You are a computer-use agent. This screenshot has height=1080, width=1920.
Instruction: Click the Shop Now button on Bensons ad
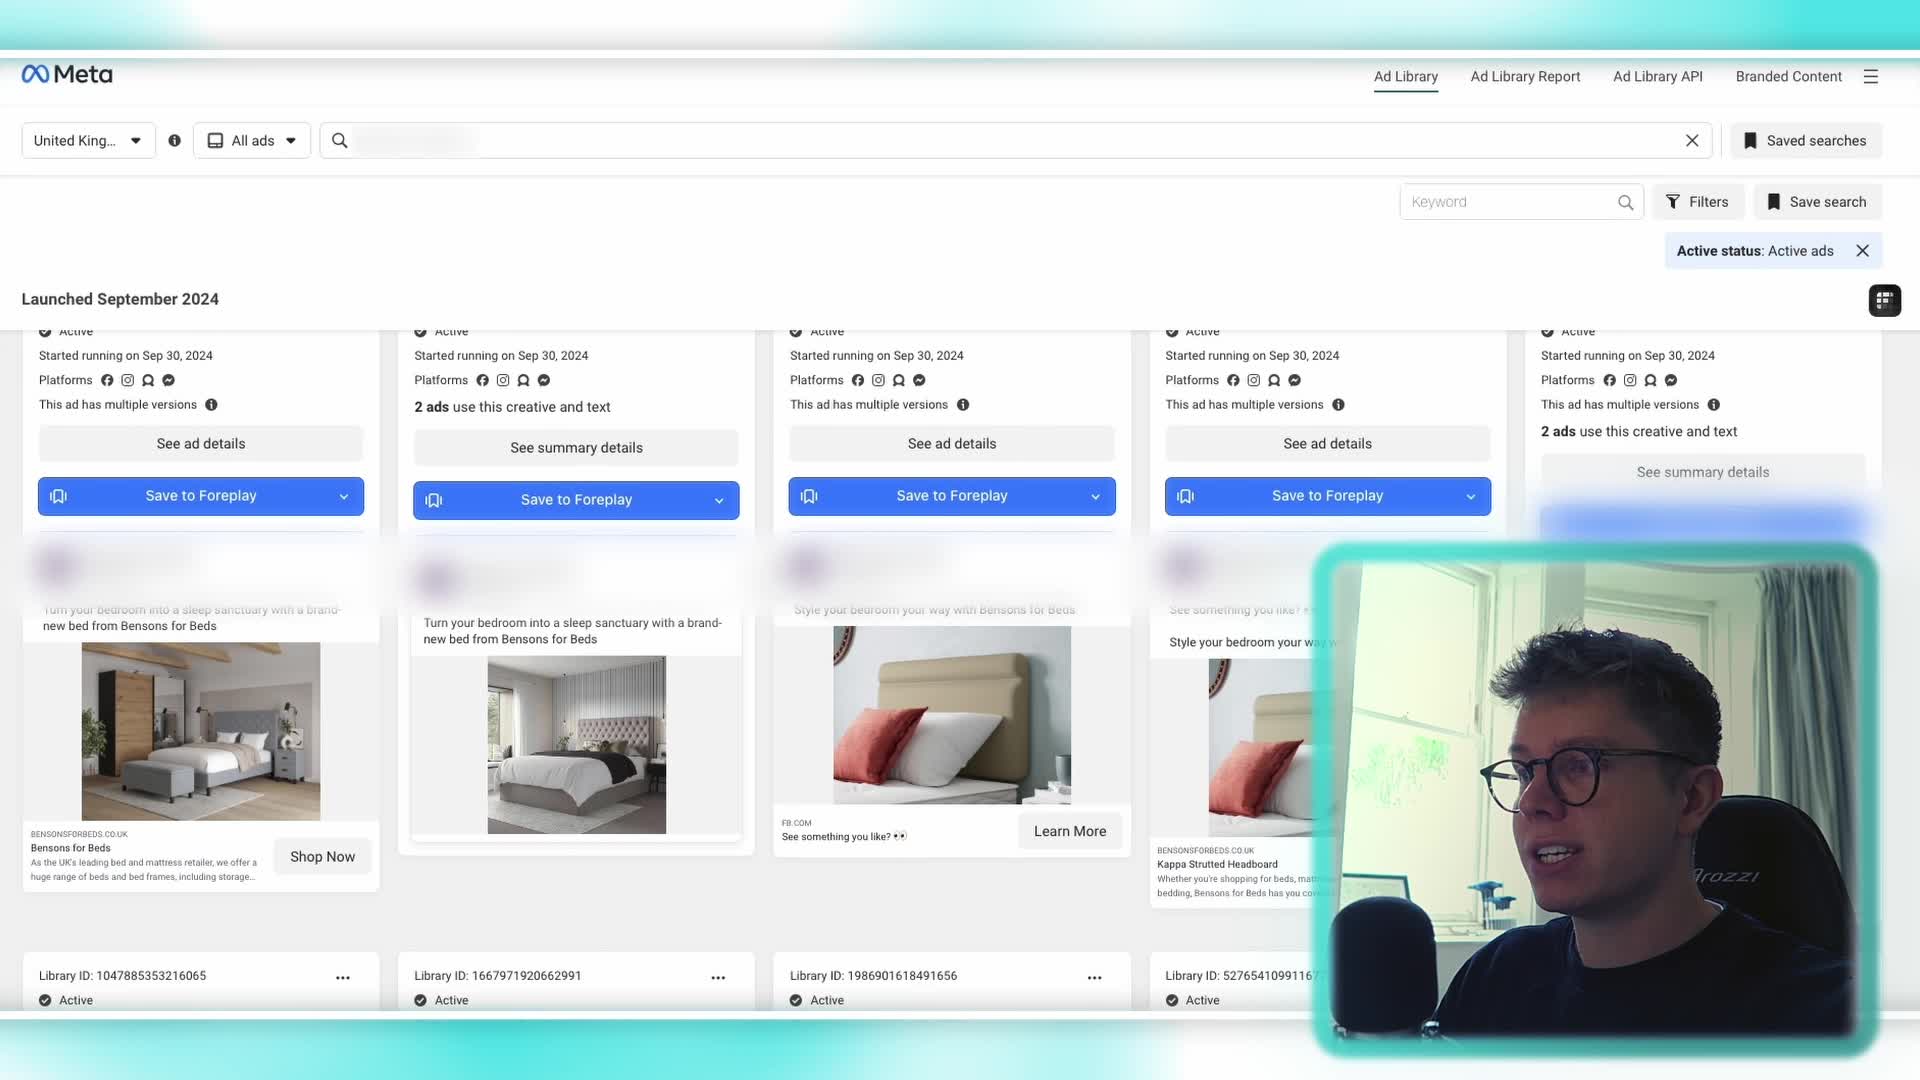(322, 857)
